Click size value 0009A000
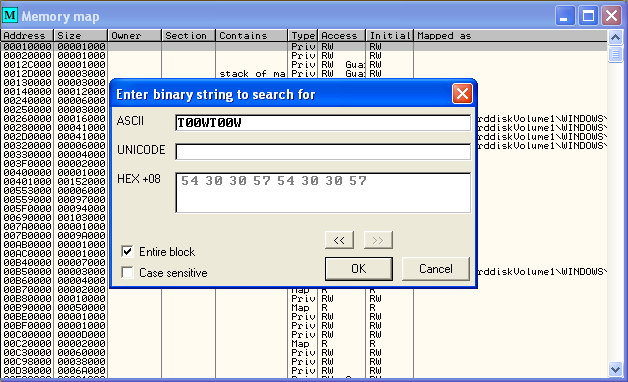 point(81,235)
